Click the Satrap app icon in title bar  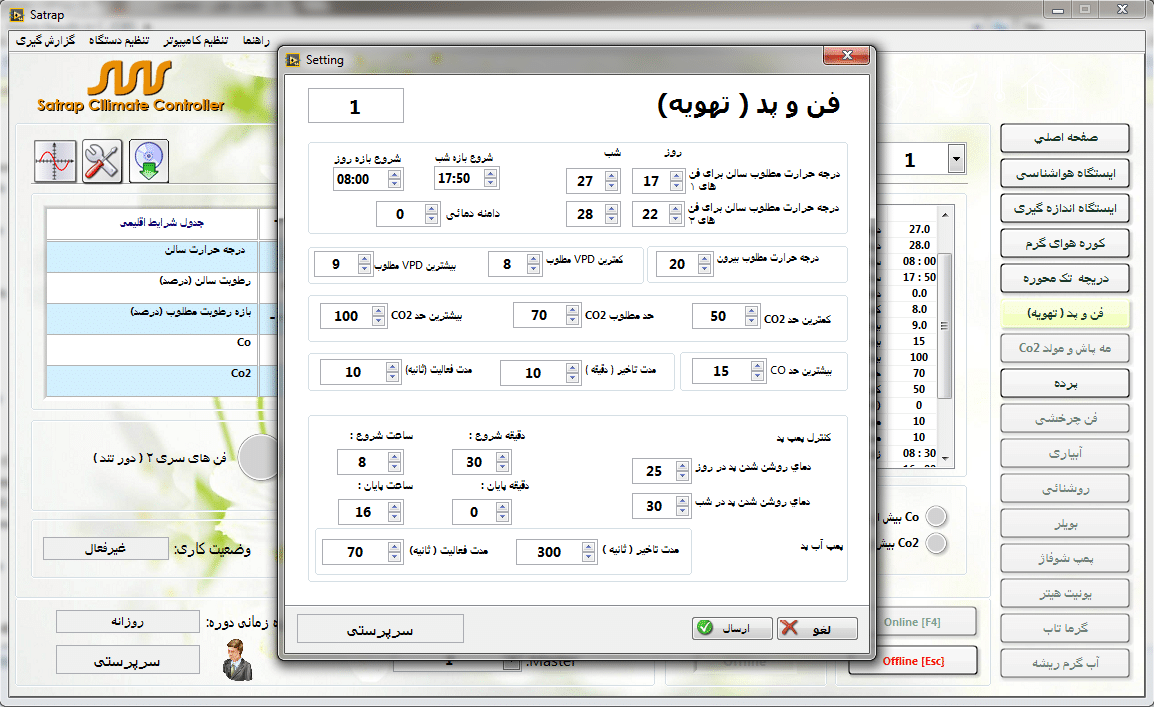click(x=16, y=15)
